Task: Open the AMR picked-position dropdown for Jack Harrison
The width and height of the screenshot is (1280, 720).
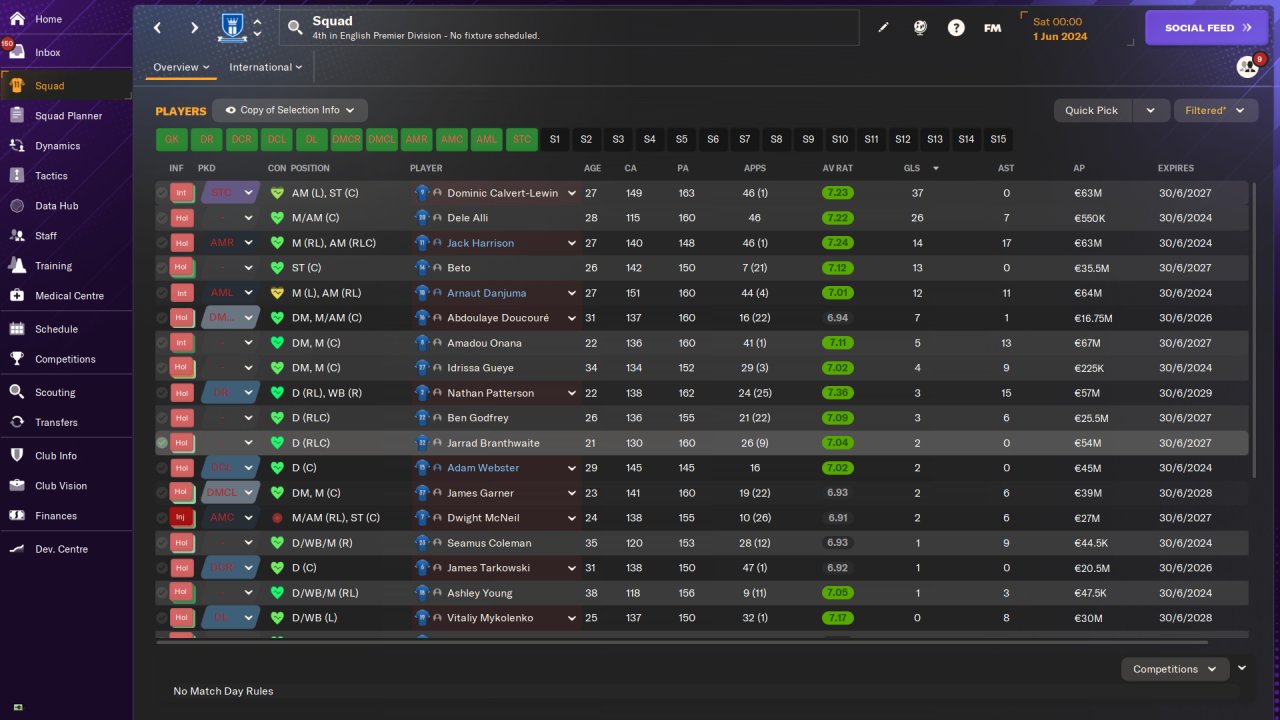Action: 230,243
